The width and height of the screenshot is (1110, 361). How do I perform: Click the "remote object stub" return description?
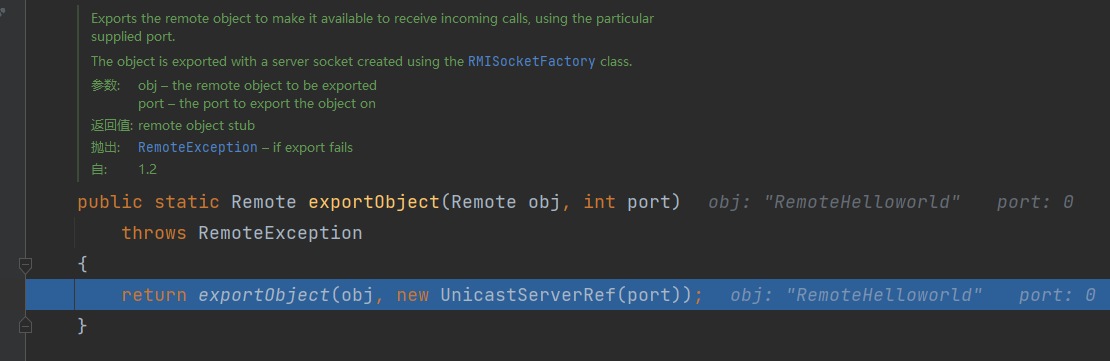(x=196, y=125)
